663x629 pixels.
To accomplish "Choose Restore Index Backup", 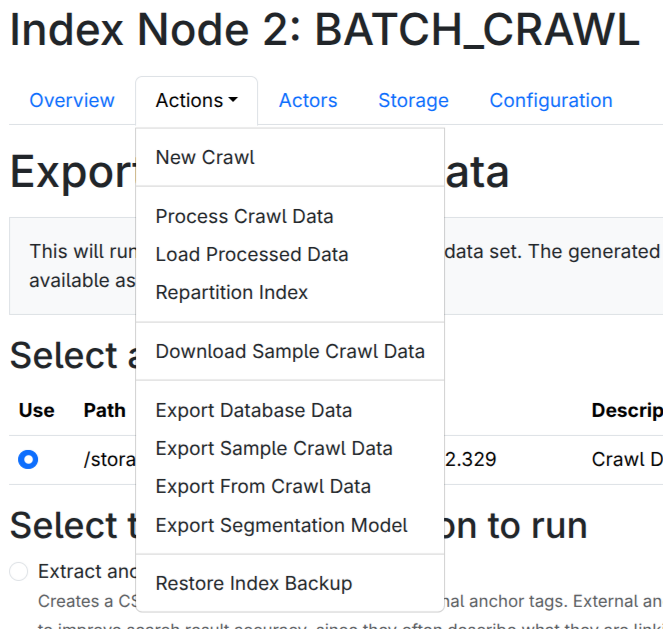I will tap(254, 584).
